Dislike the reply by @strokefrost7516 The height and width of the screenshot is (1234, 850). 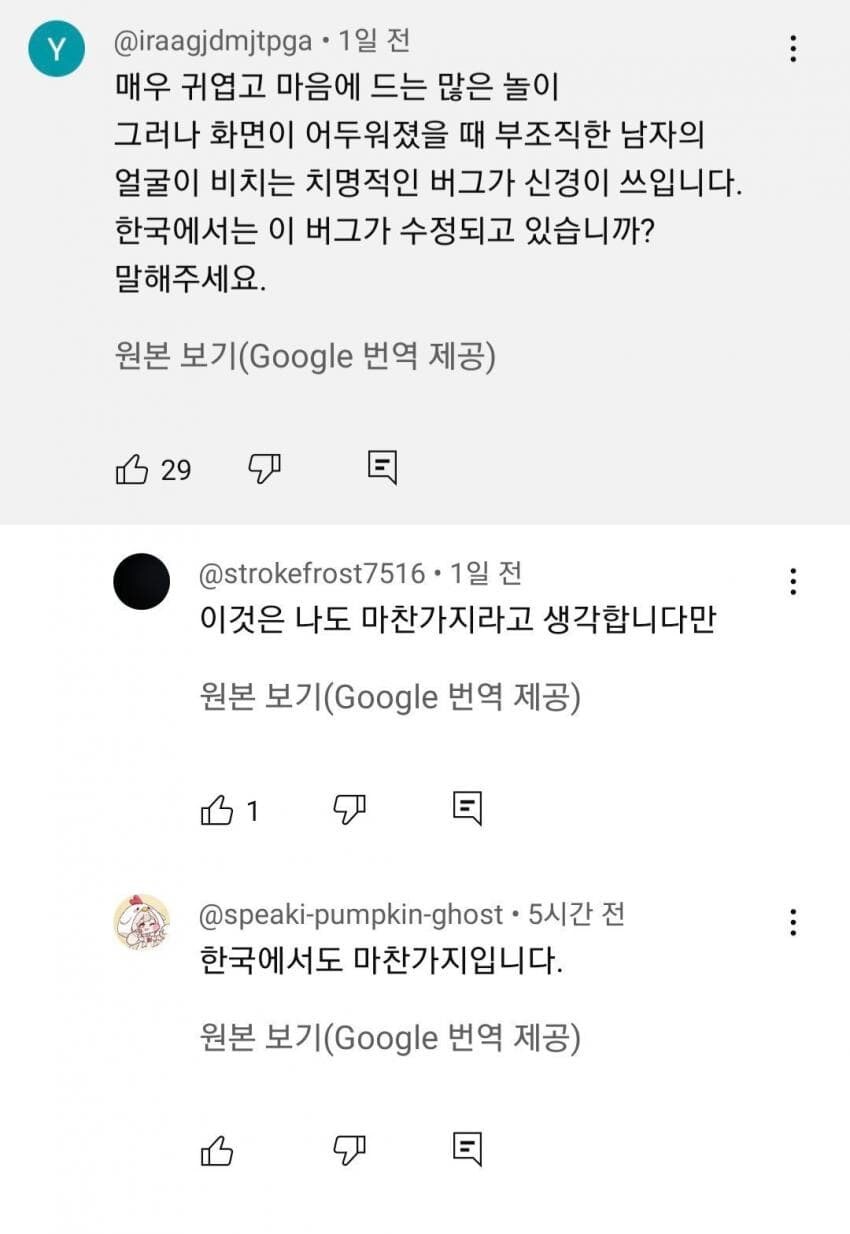349,810
